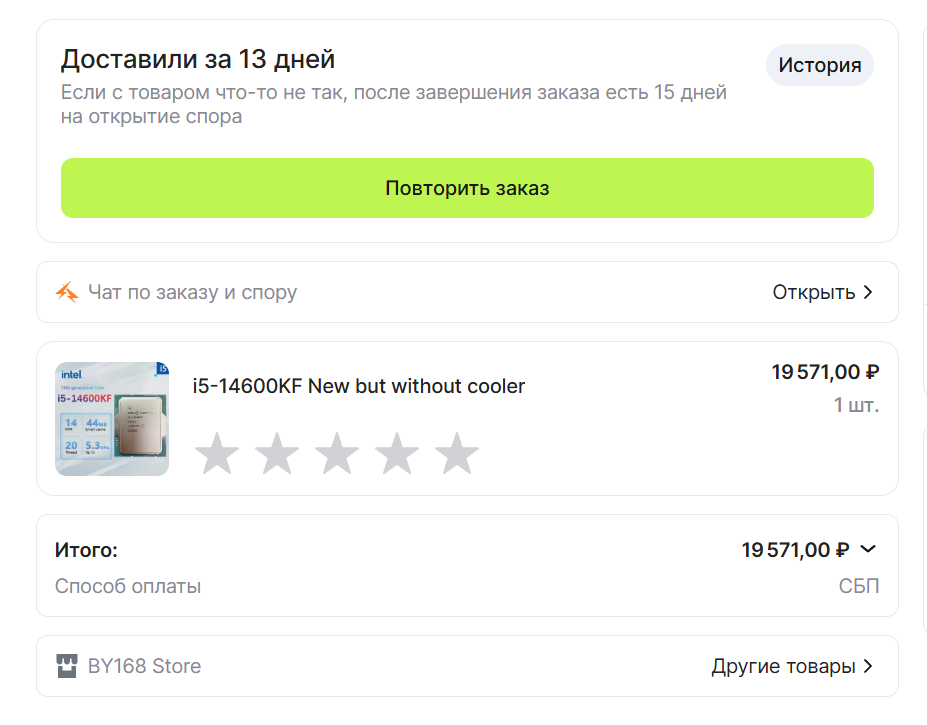Visit the BY168 Store page
The width and height of the screenshot is (927, 725).
tap(144, 666)
